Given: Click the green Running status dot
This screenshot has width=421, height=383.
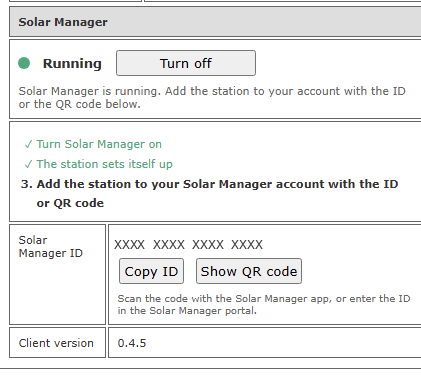Looking at the screenshot, I should tap(24, 63).
